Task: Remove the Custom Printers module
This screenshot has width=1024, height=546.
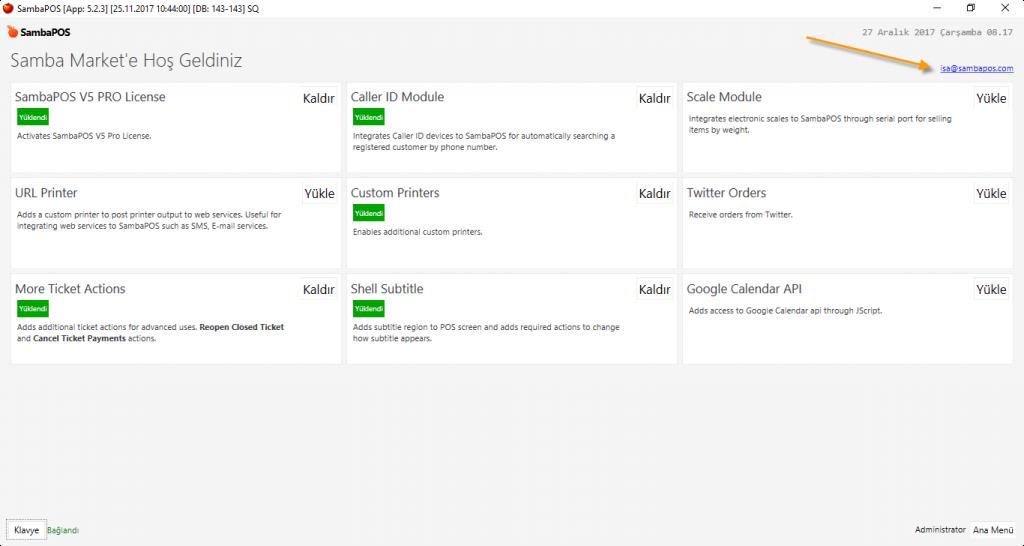Action: click(x=654, y=194)
